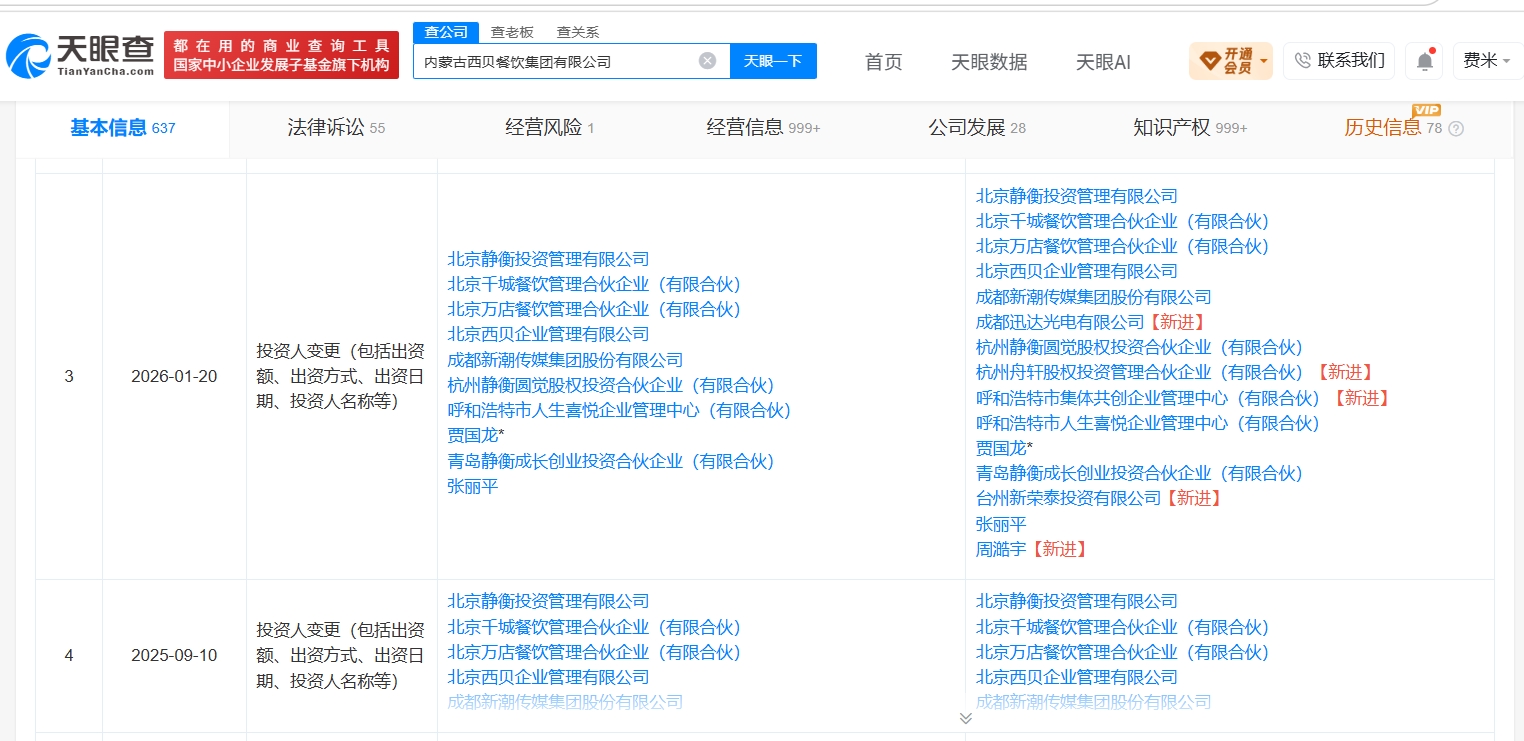
Task: Select the date 2025-09-10
Action: pyautogui.click(x=174, y=656)
